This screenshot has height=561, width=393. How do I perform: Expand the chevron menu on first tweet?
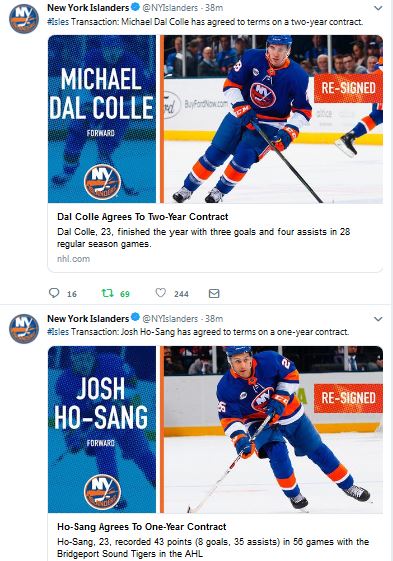[378, 8]
